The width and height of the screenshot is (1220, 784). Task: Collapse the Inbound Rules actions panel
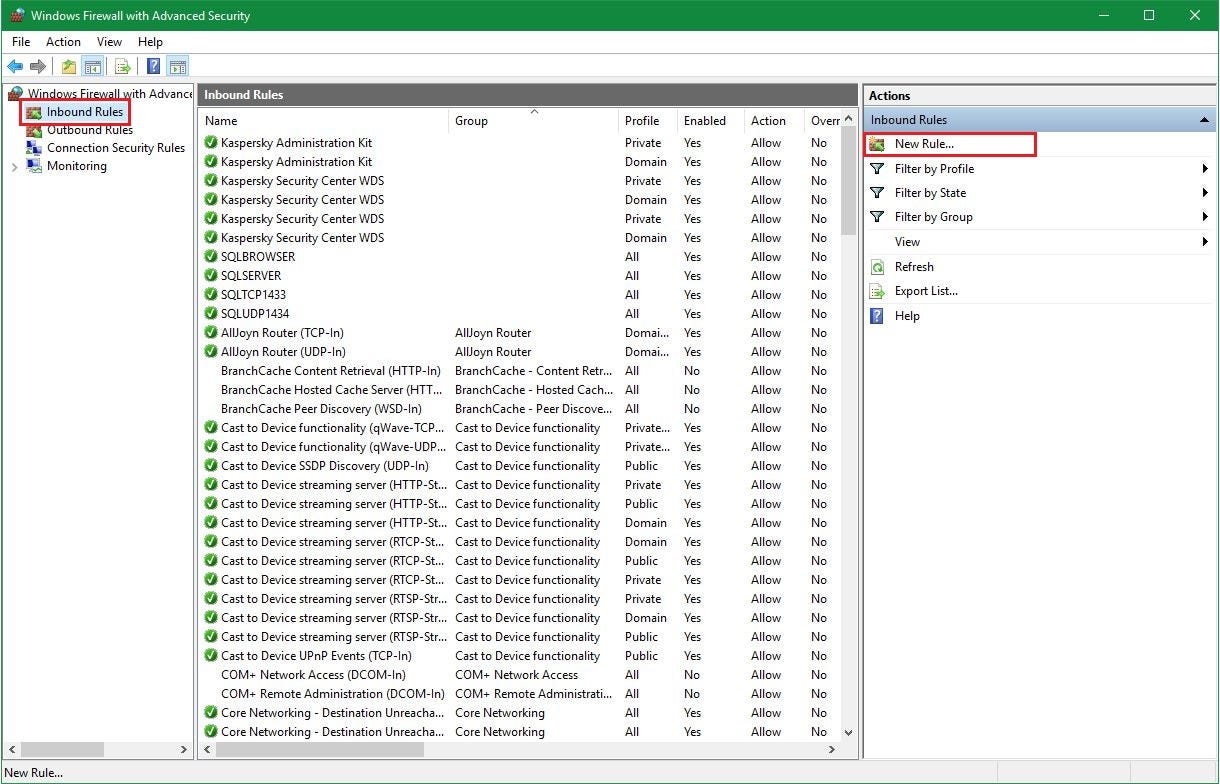pos(1204,119)
